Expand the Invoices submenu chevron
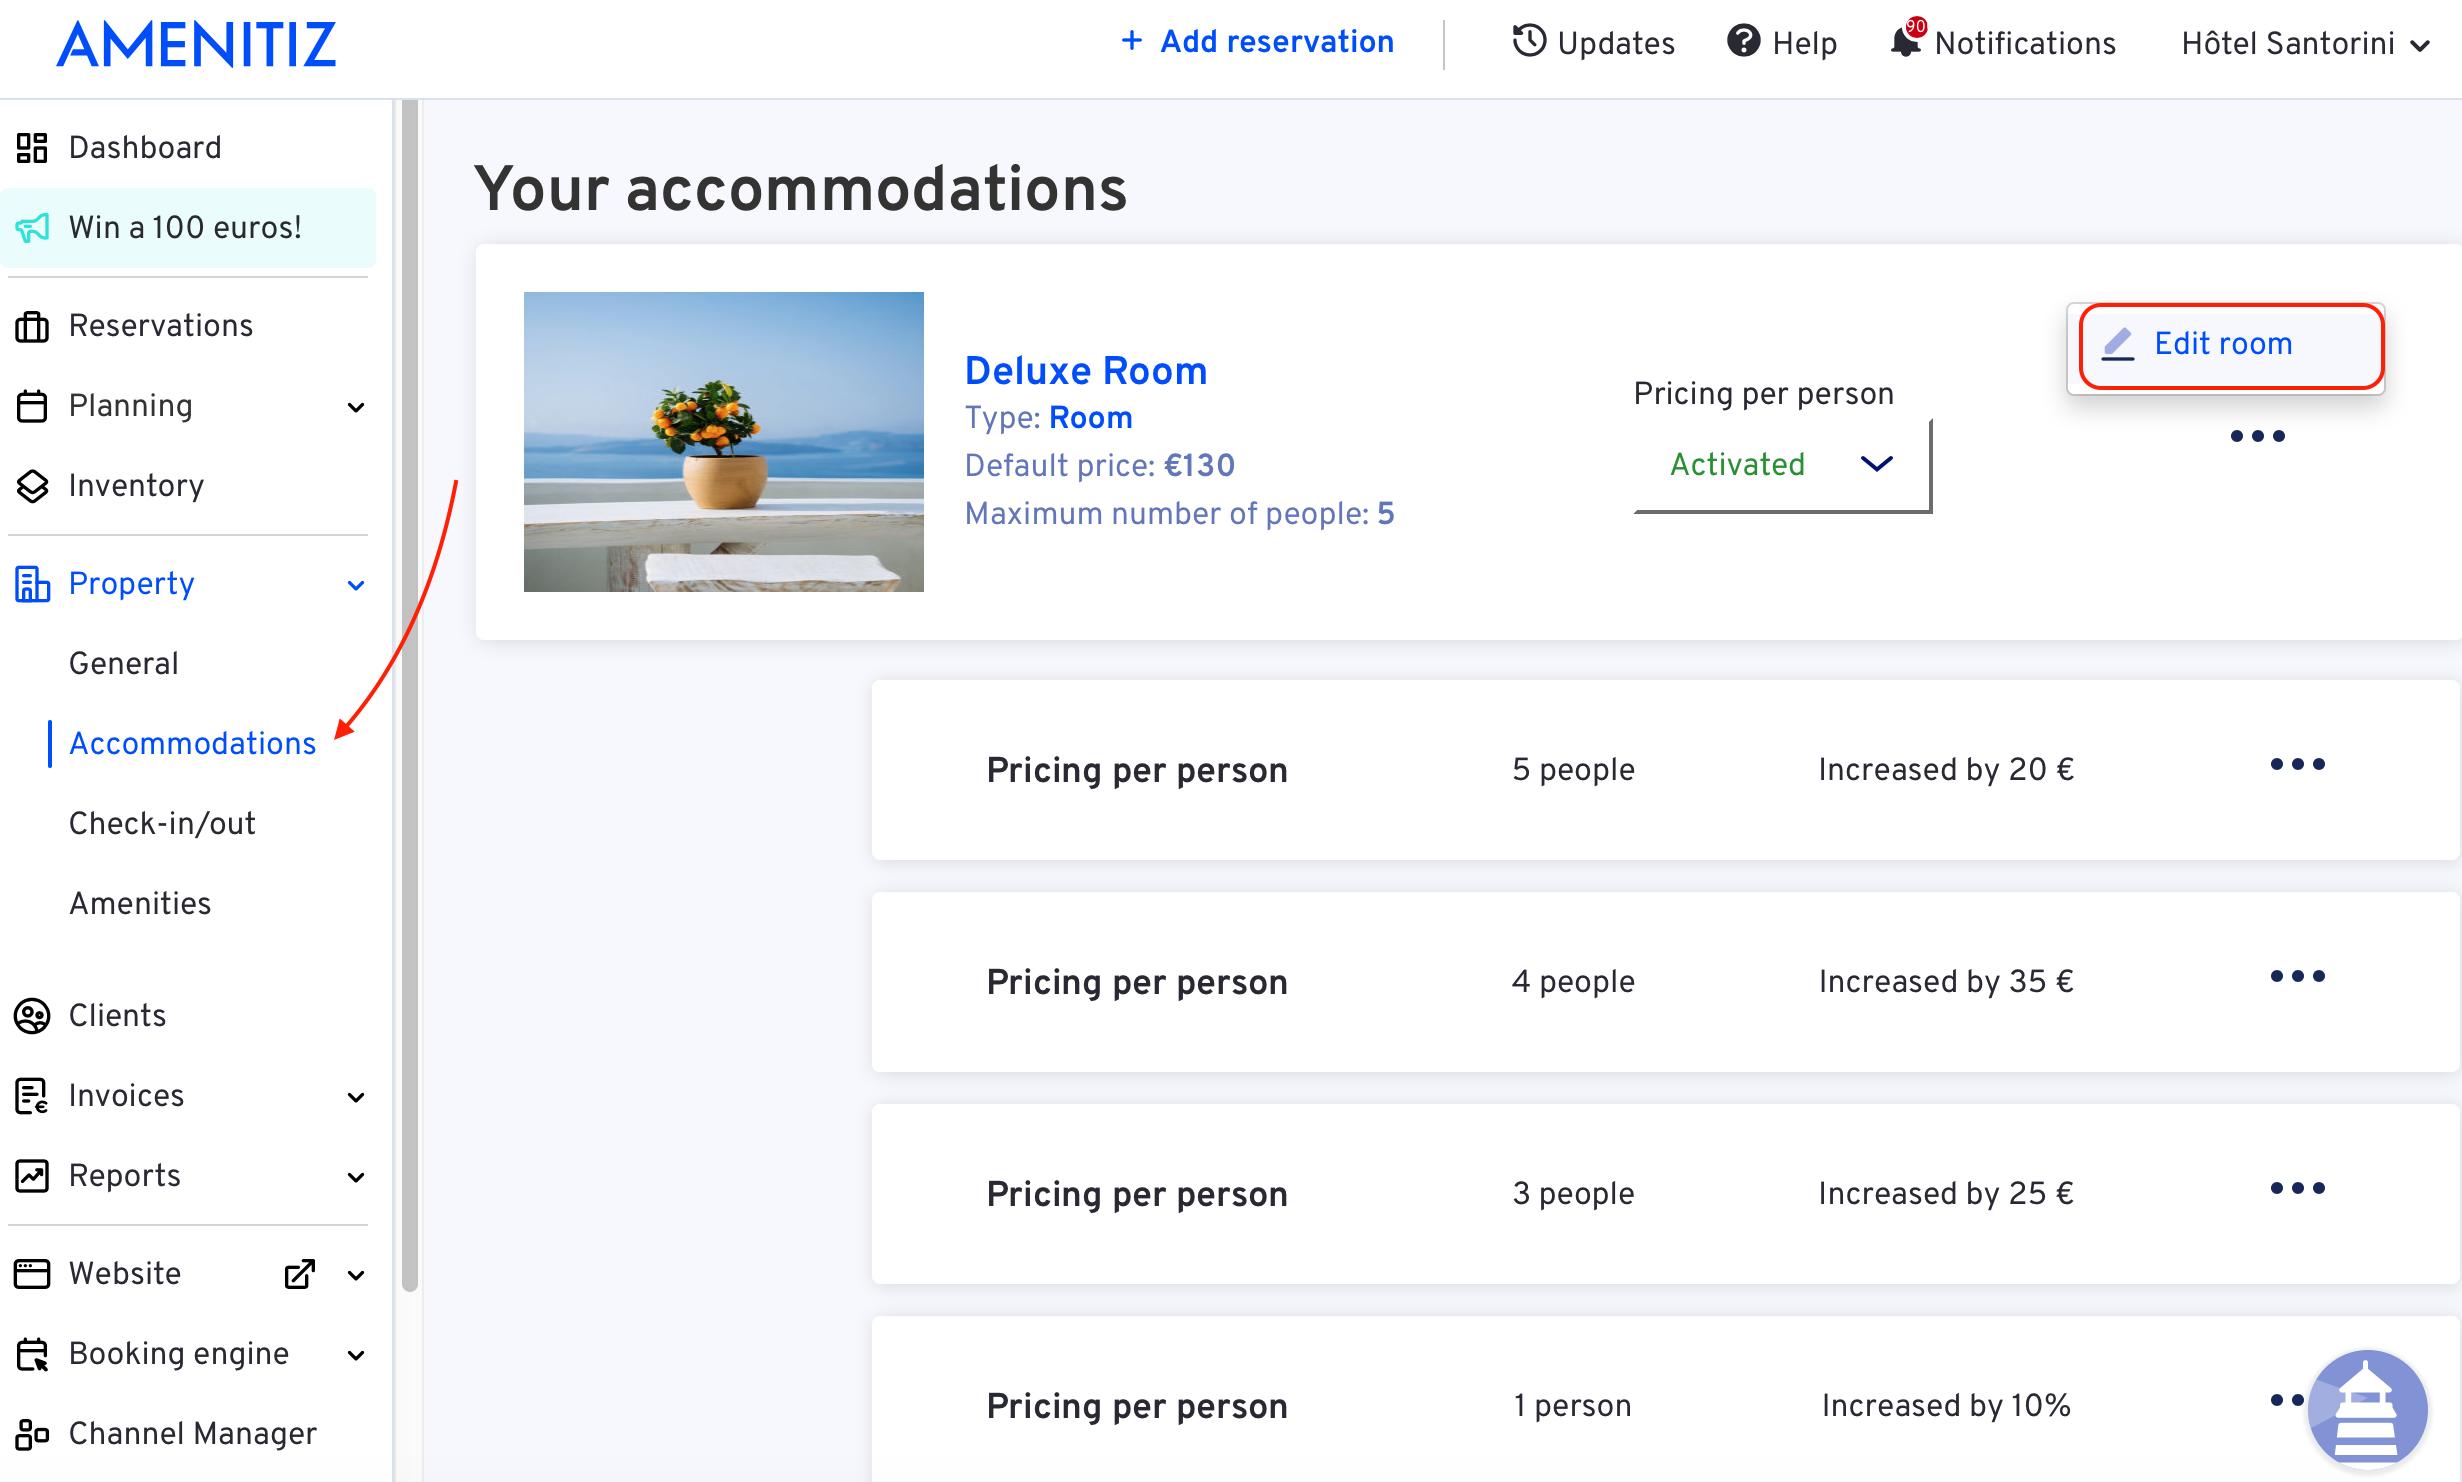This screenshot has width=2462, height=1482. pos(356,1097)
